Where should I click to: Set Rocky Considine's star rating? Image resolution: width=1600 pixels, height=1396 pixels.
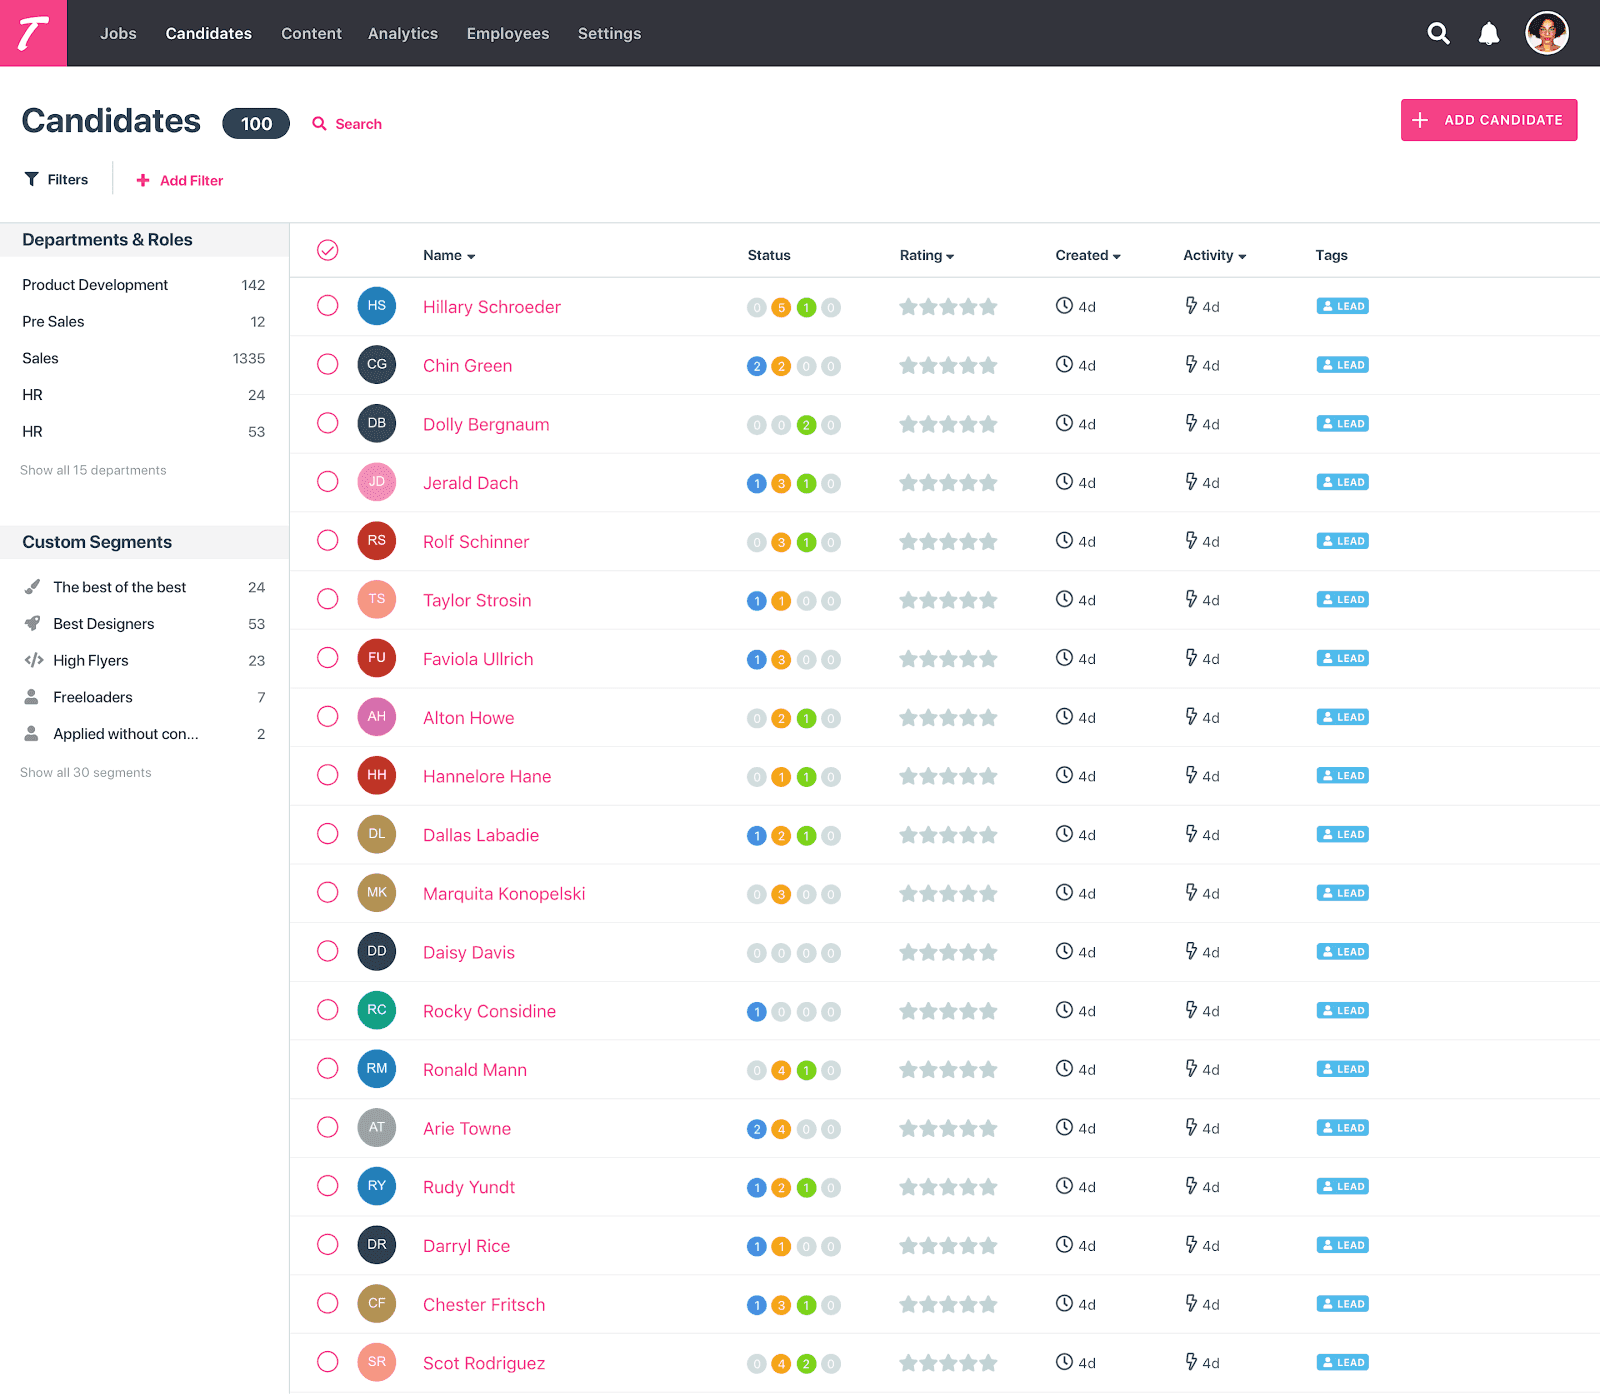(x=948, y=1011)
